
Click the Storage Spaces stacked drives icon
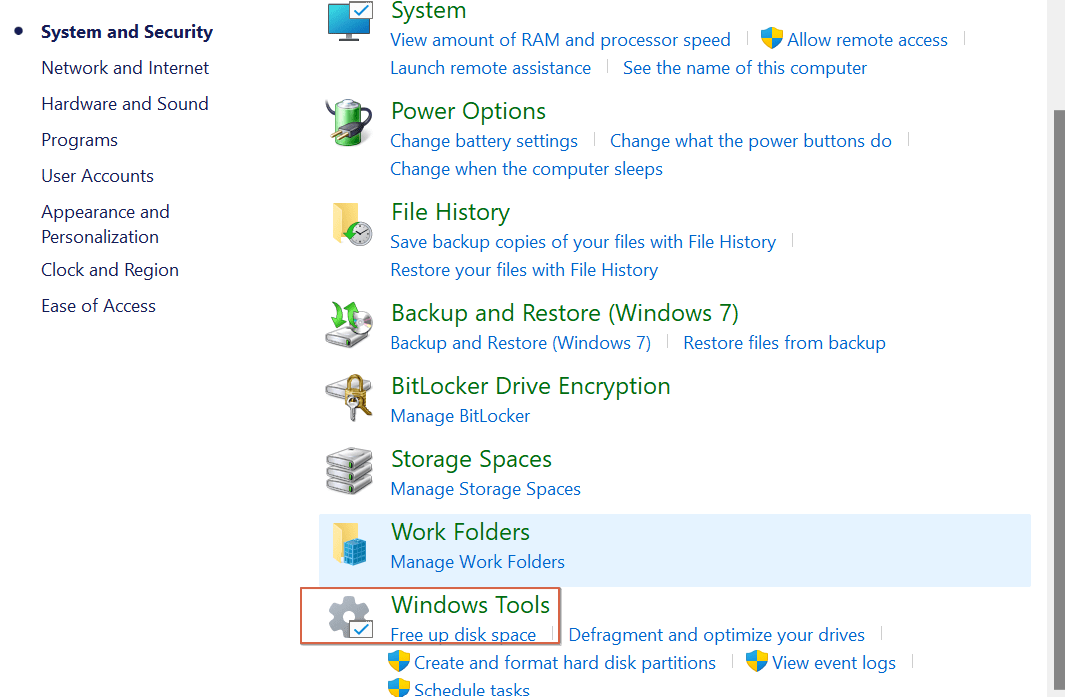348,470
